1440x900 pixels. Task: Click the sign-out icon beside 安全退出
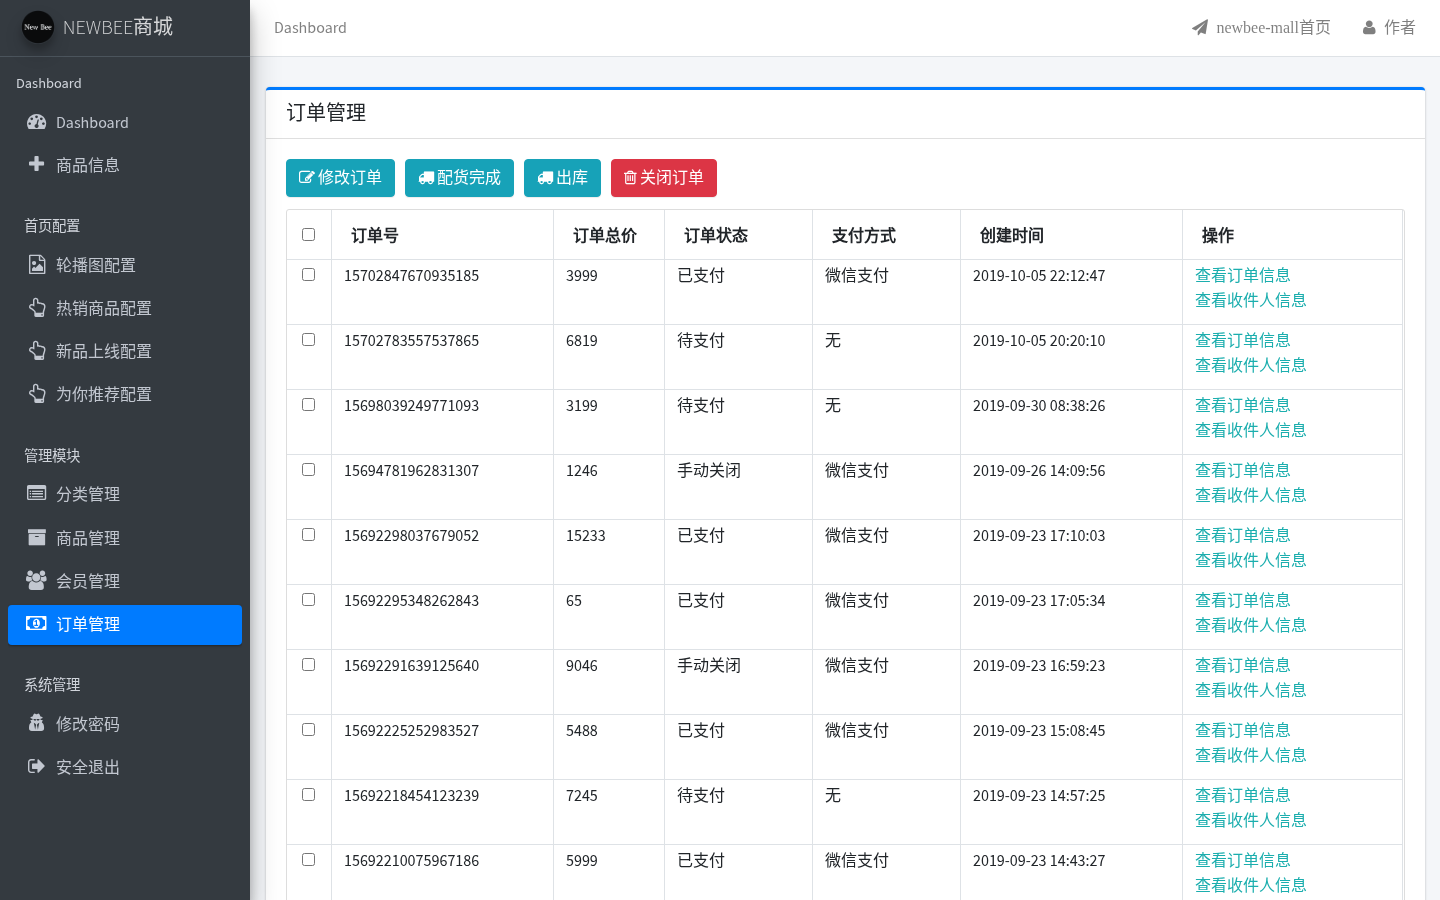[37, 766]
